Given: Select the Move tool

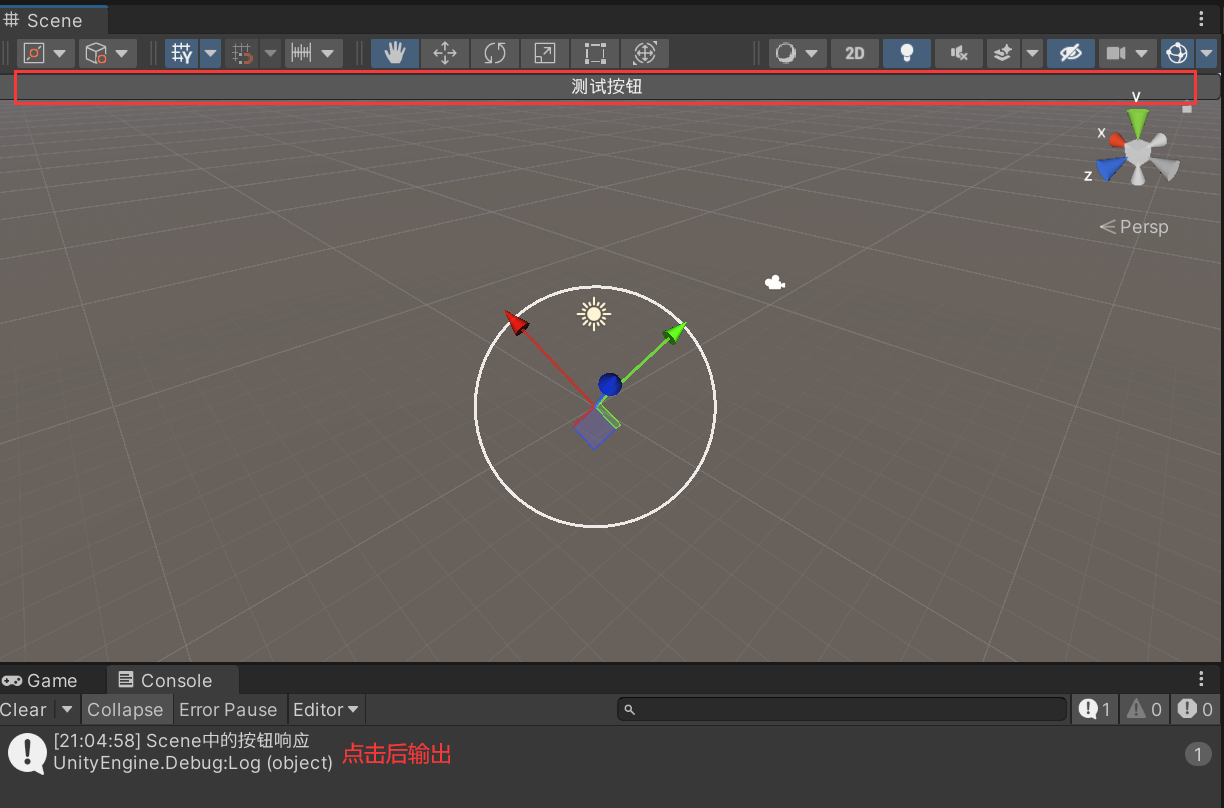Looking at the screenshot, I should pos(445,53).
